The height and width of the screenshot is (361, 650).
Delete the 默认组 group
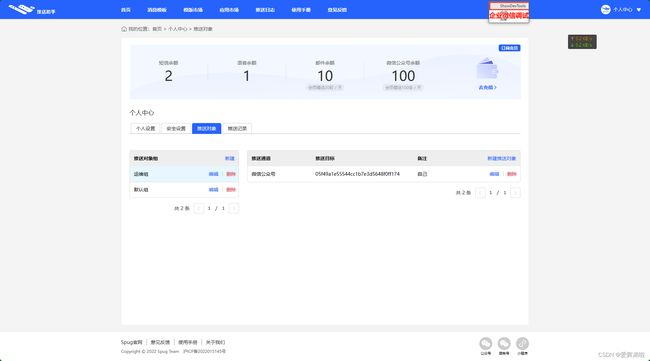point(231,190)
